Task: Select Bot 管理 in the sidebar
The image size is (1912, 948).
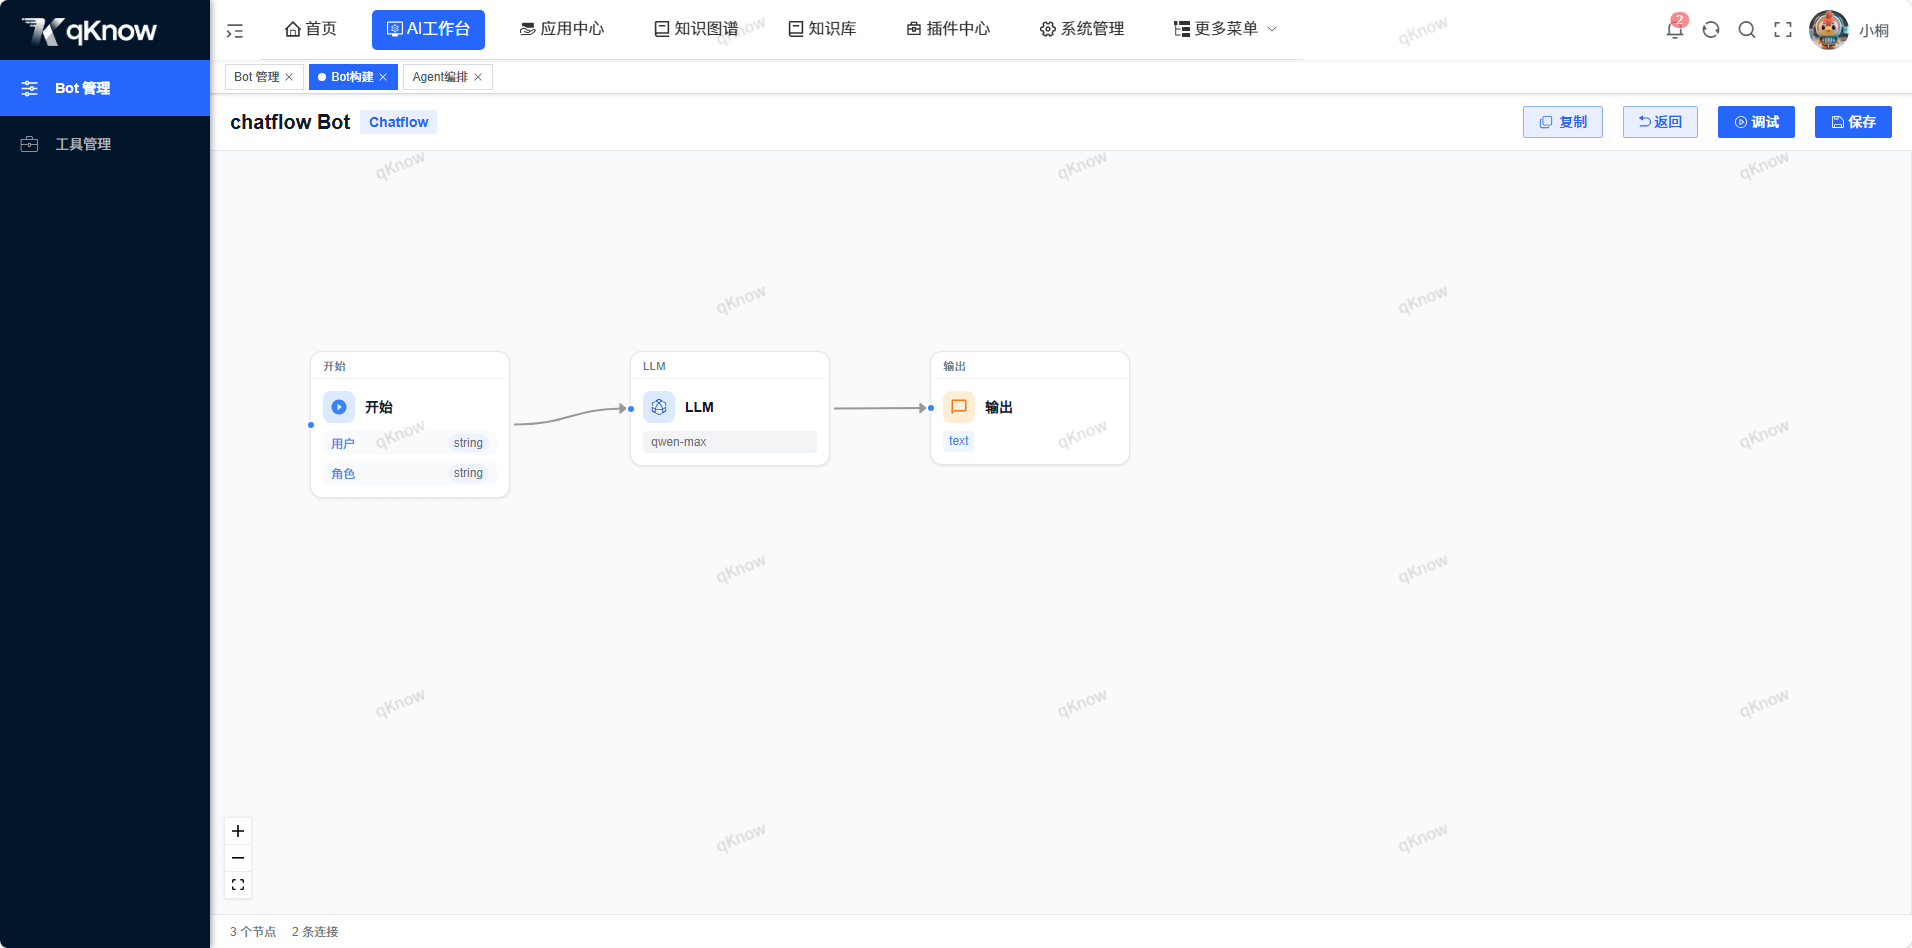Action: click(x=105, y=88)
